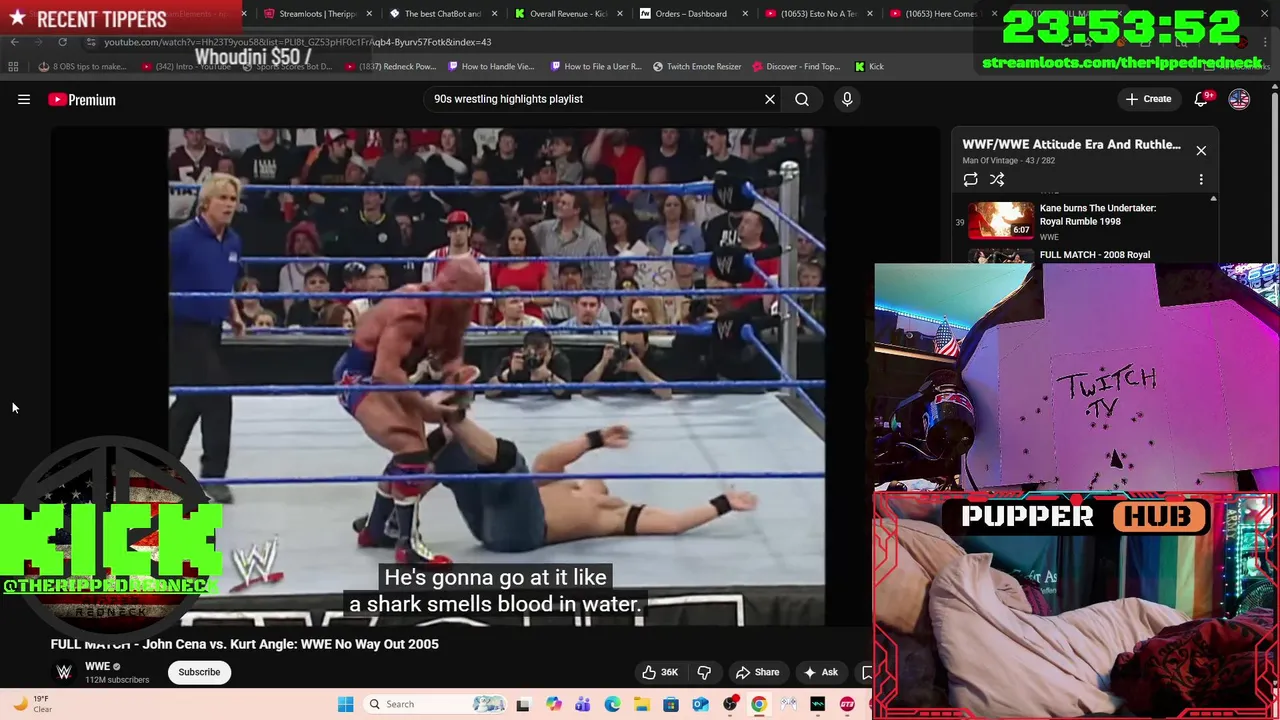This screenshot has width=1280, height=720.
Task: Open Microsoft Store taskbar icon
Action: [x=671, y=704]
